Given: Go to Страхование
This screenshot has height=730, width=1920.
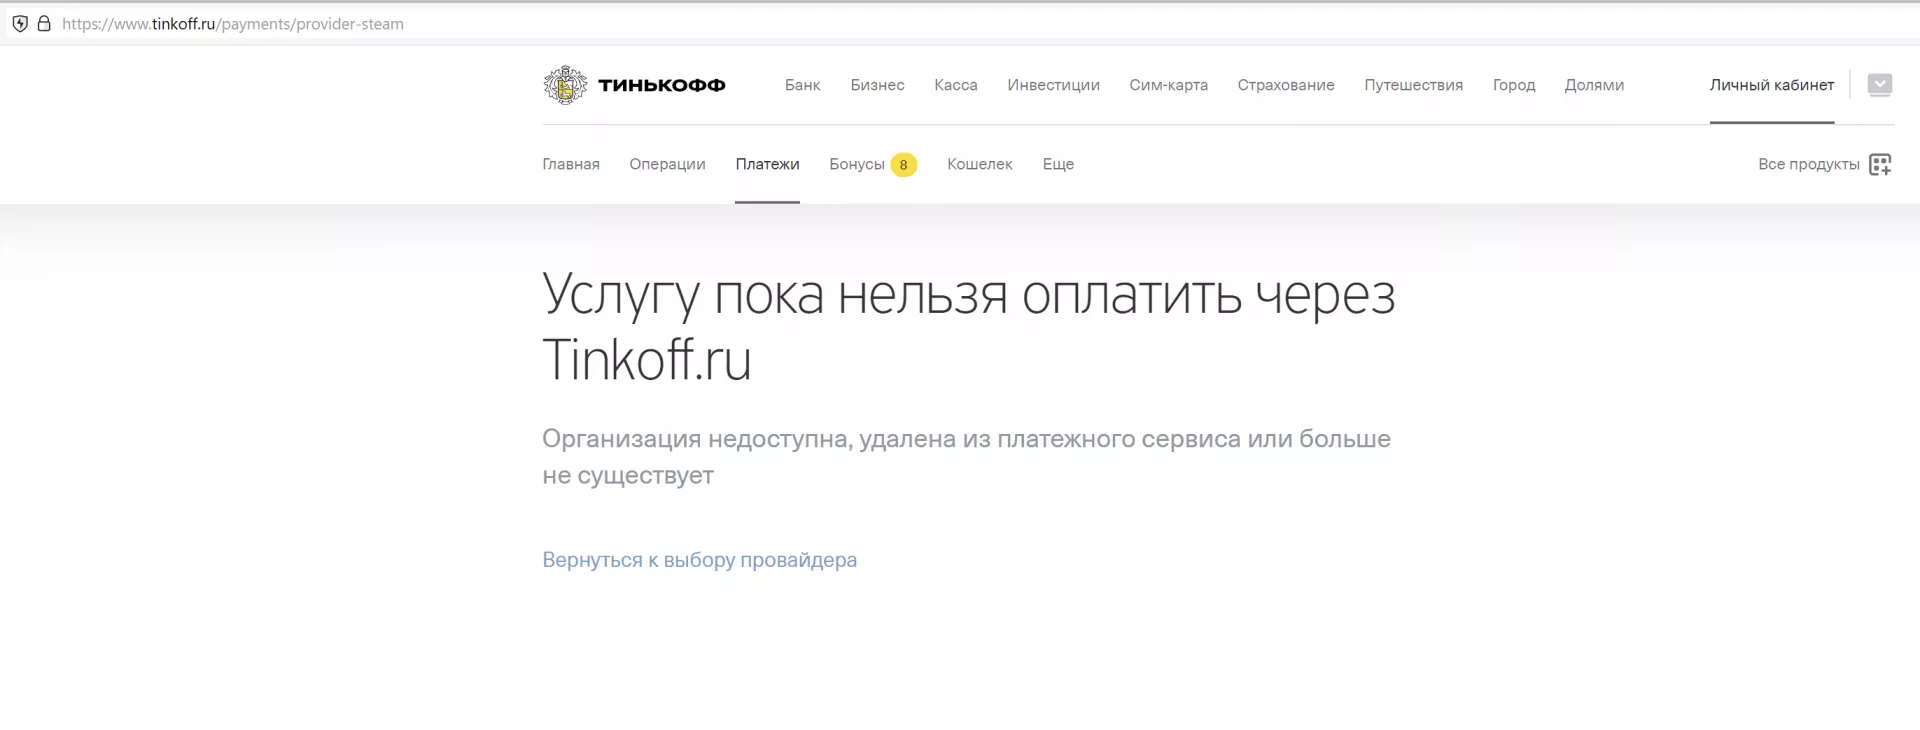Looking at the screenshot, I should (1286, 85).
